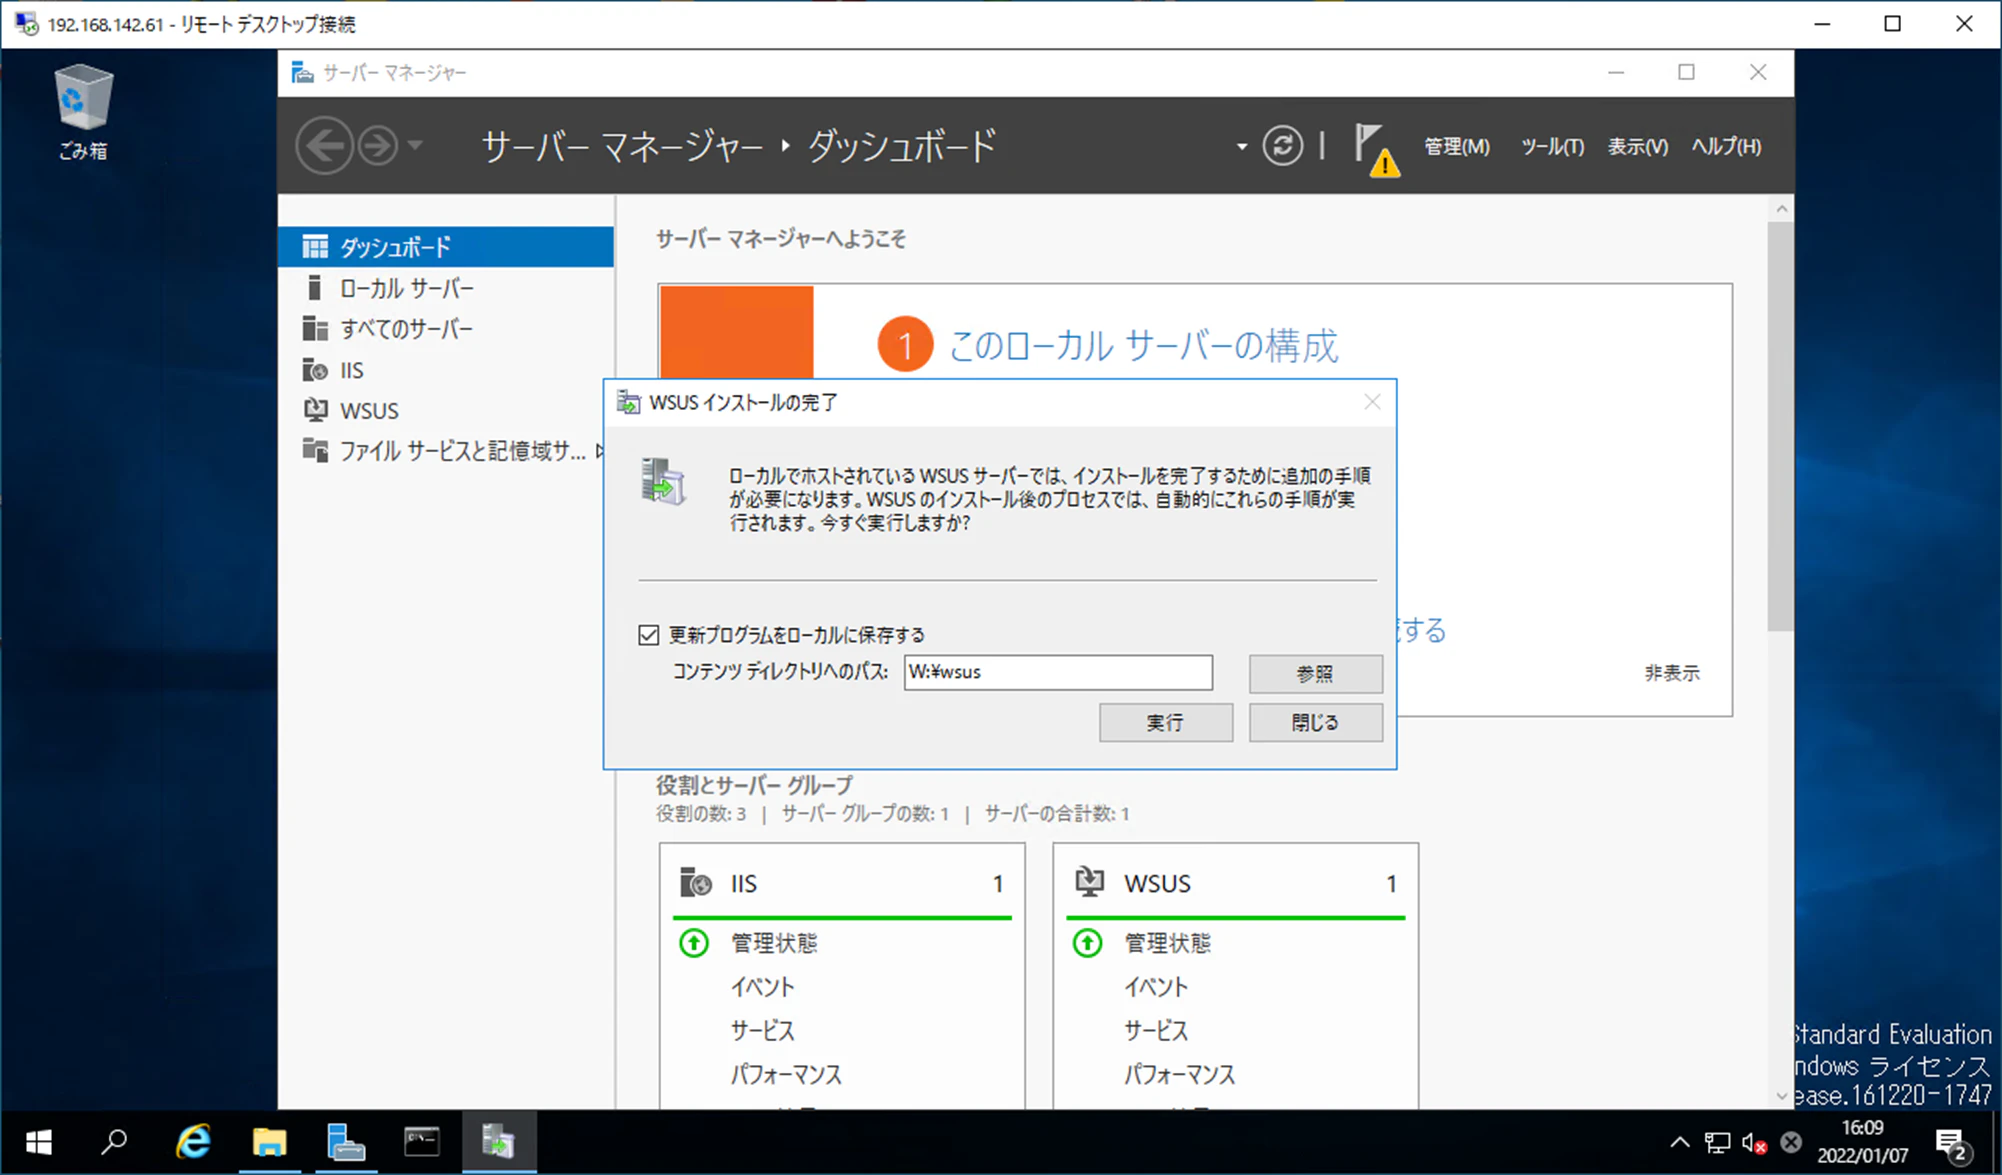The height and width of the screenshot is (1175, 2002).
Task: Click the network icon in the system tray
Action: 1717,1142
